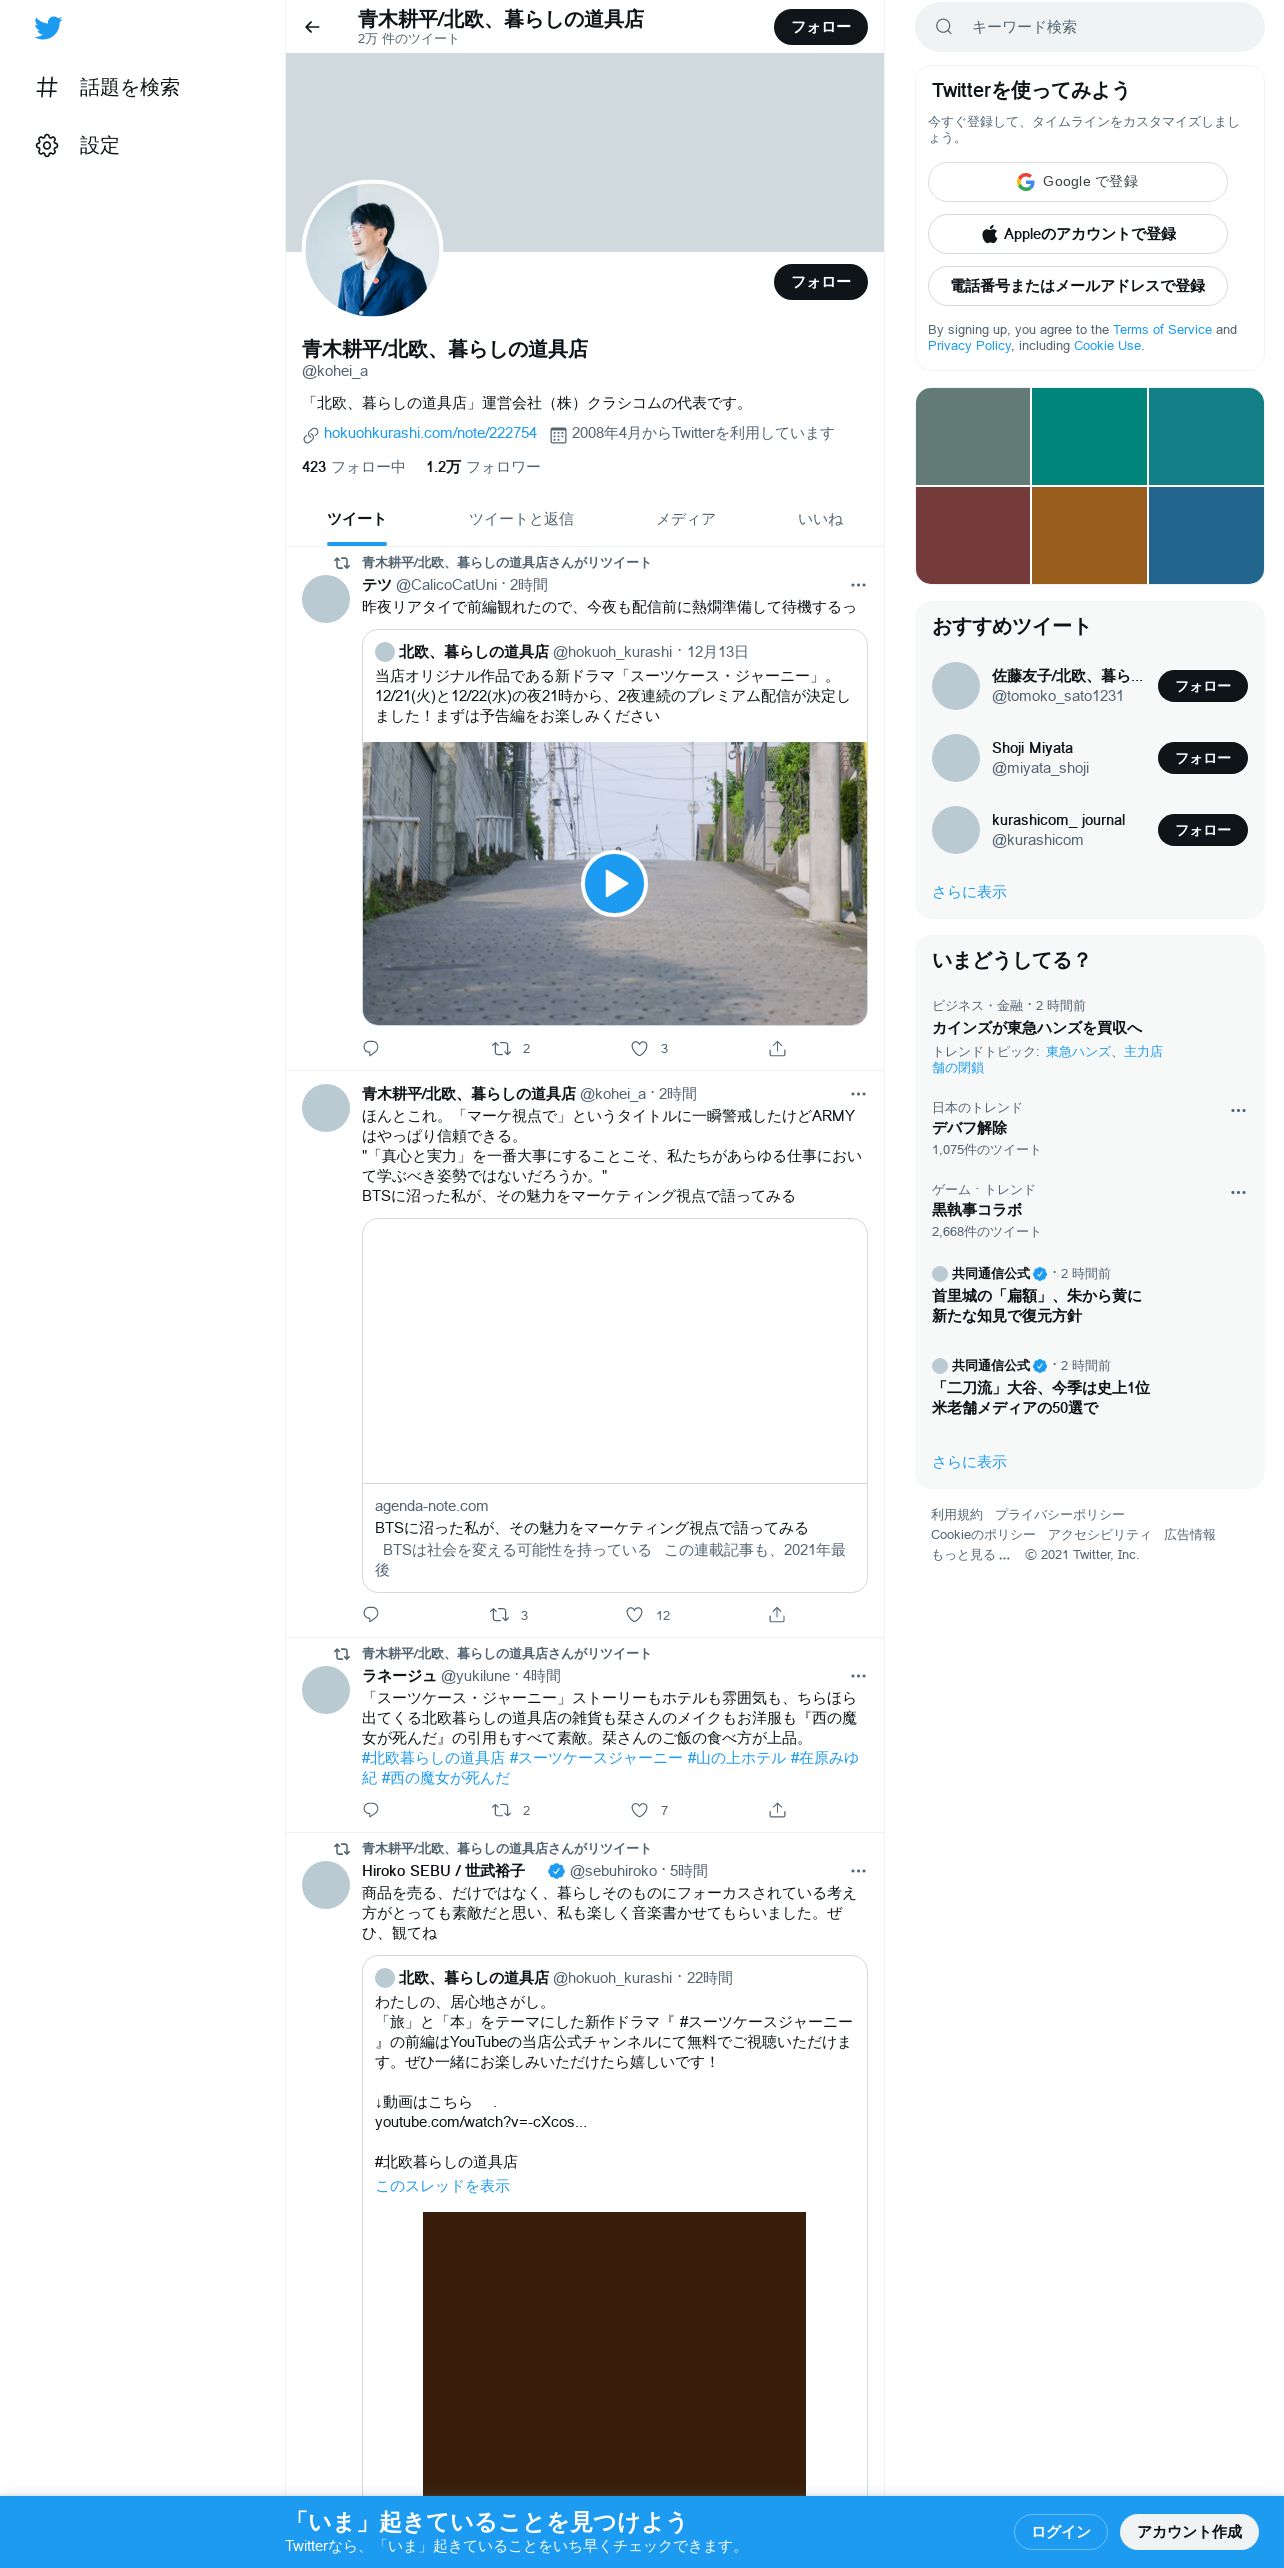Screen dimensions: 1284x2568
Task: Click フォロー button below banner image
Action: (x=820, y=282)
